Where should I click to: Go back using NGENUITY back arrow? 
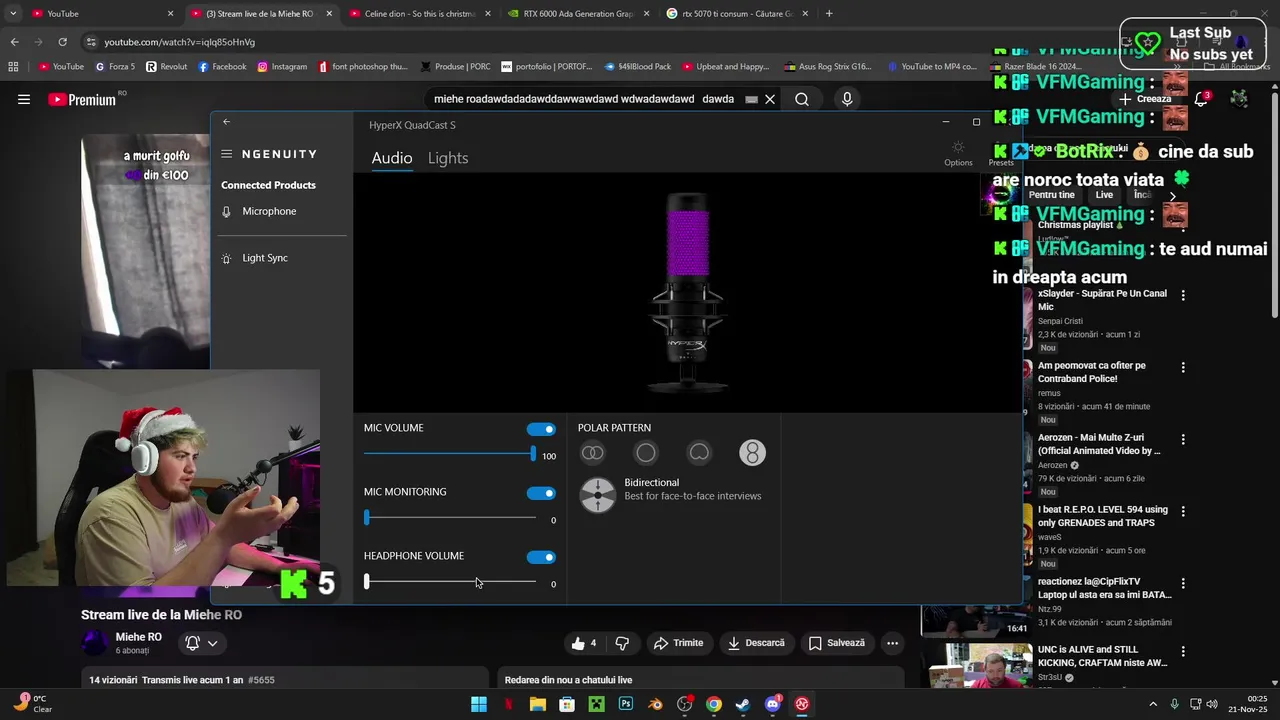pyautogui.click(x=226, y=122)
